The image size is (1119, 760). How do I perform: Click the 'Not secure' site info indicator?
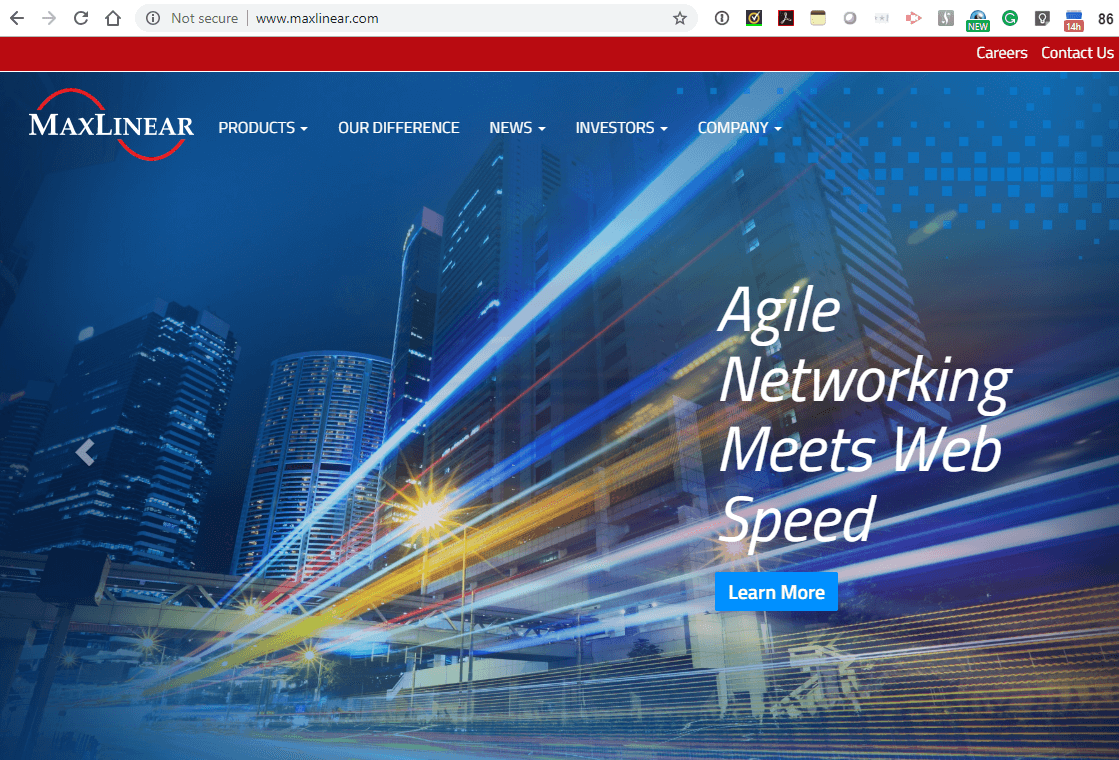192,18
